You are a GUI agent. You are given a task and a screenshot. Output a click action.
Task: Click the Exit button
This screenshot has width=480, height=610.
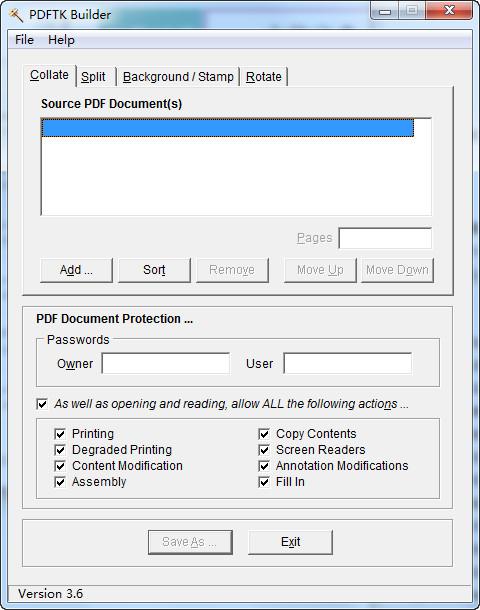coord(291,542)
